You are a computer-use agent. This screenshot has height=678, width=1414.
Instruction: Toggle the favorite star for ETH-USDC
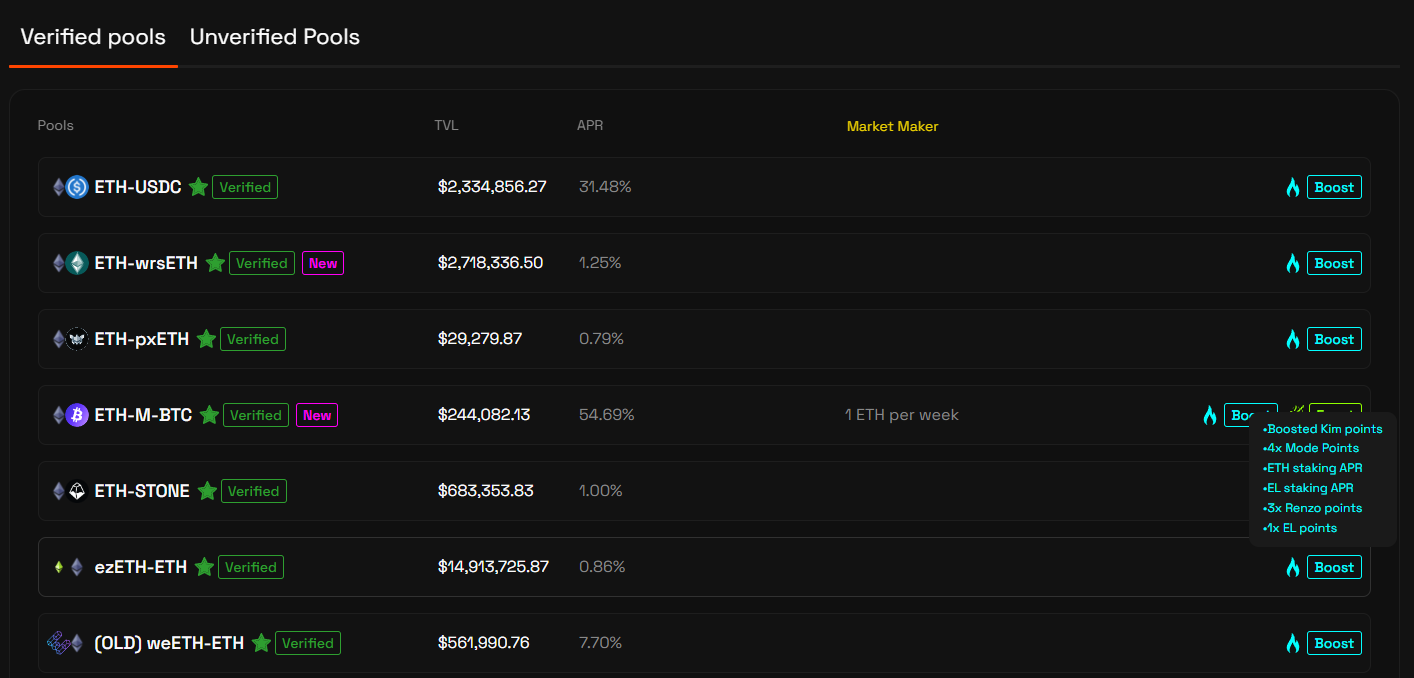(197, 187)
